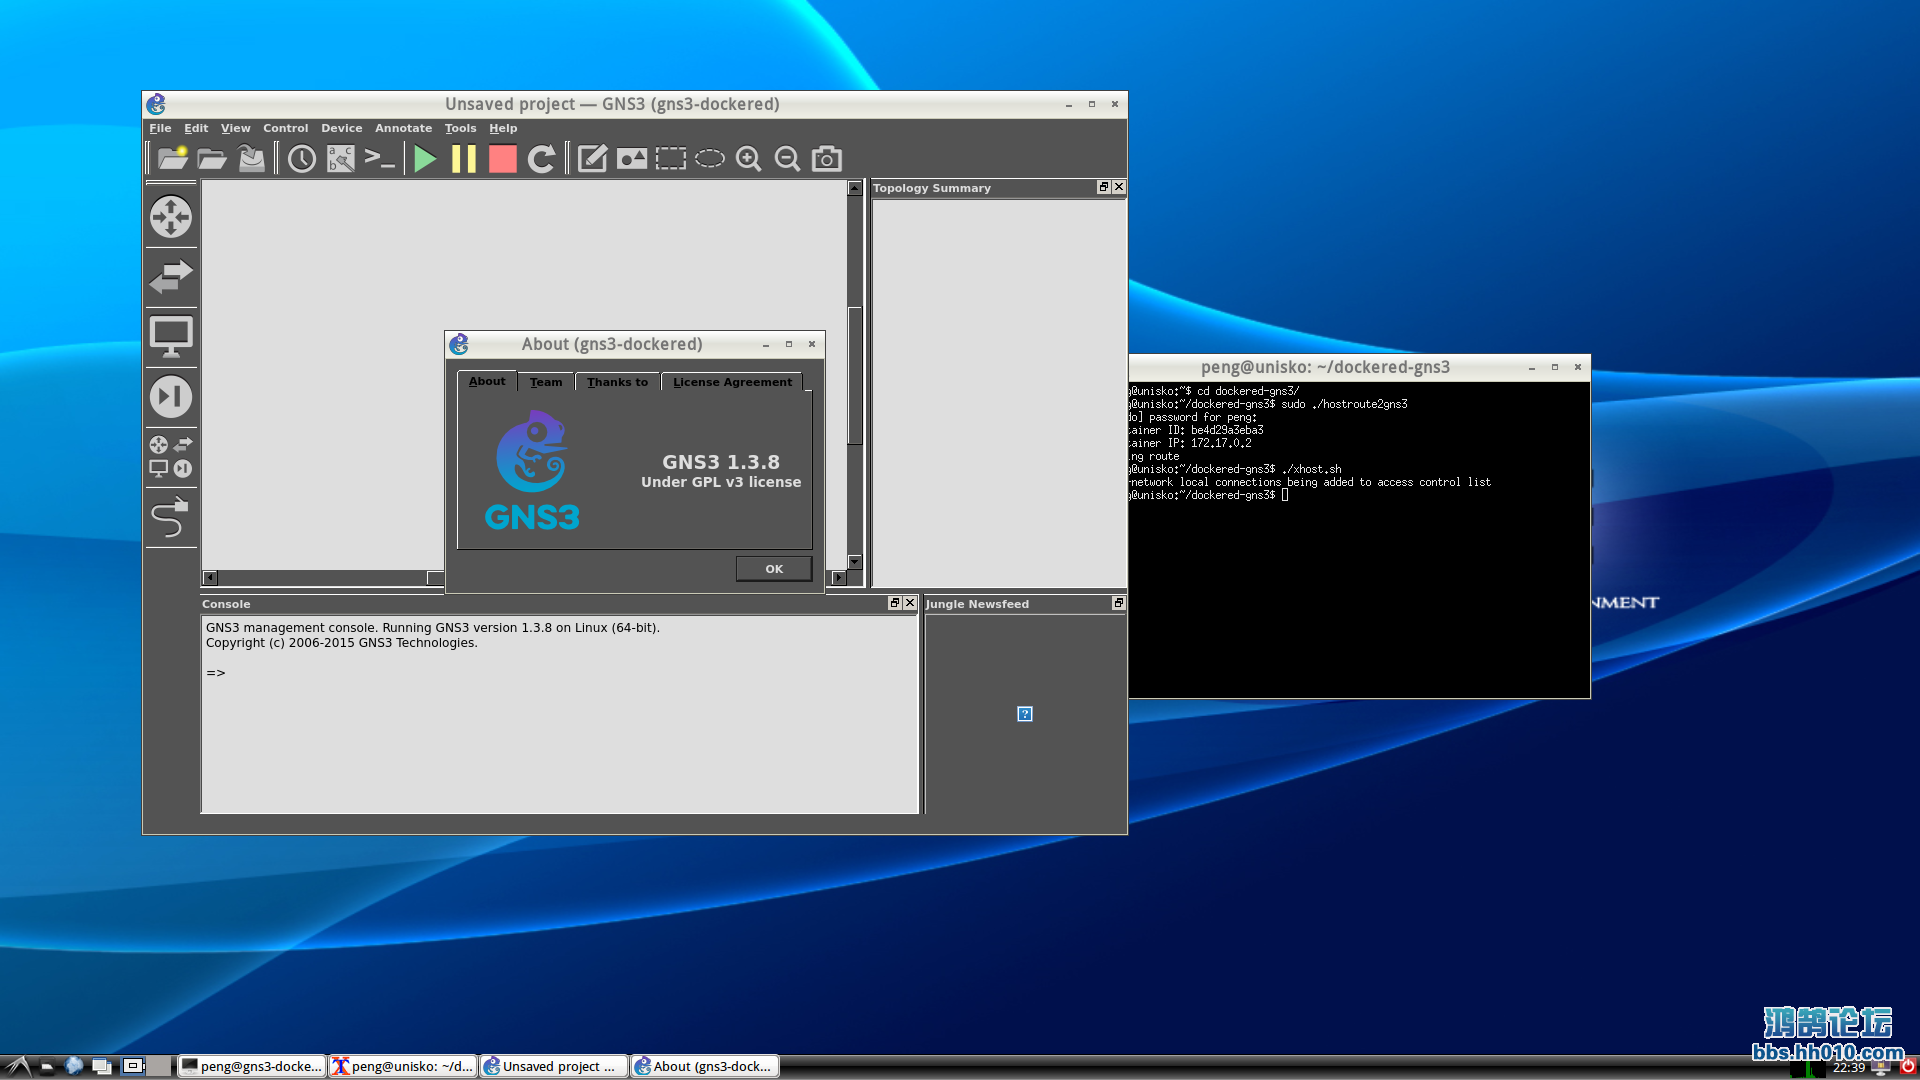Screen dimensions: 1920x1080
Task: Switch to the License Agreement tab
Action: click(x=732, y=382)
